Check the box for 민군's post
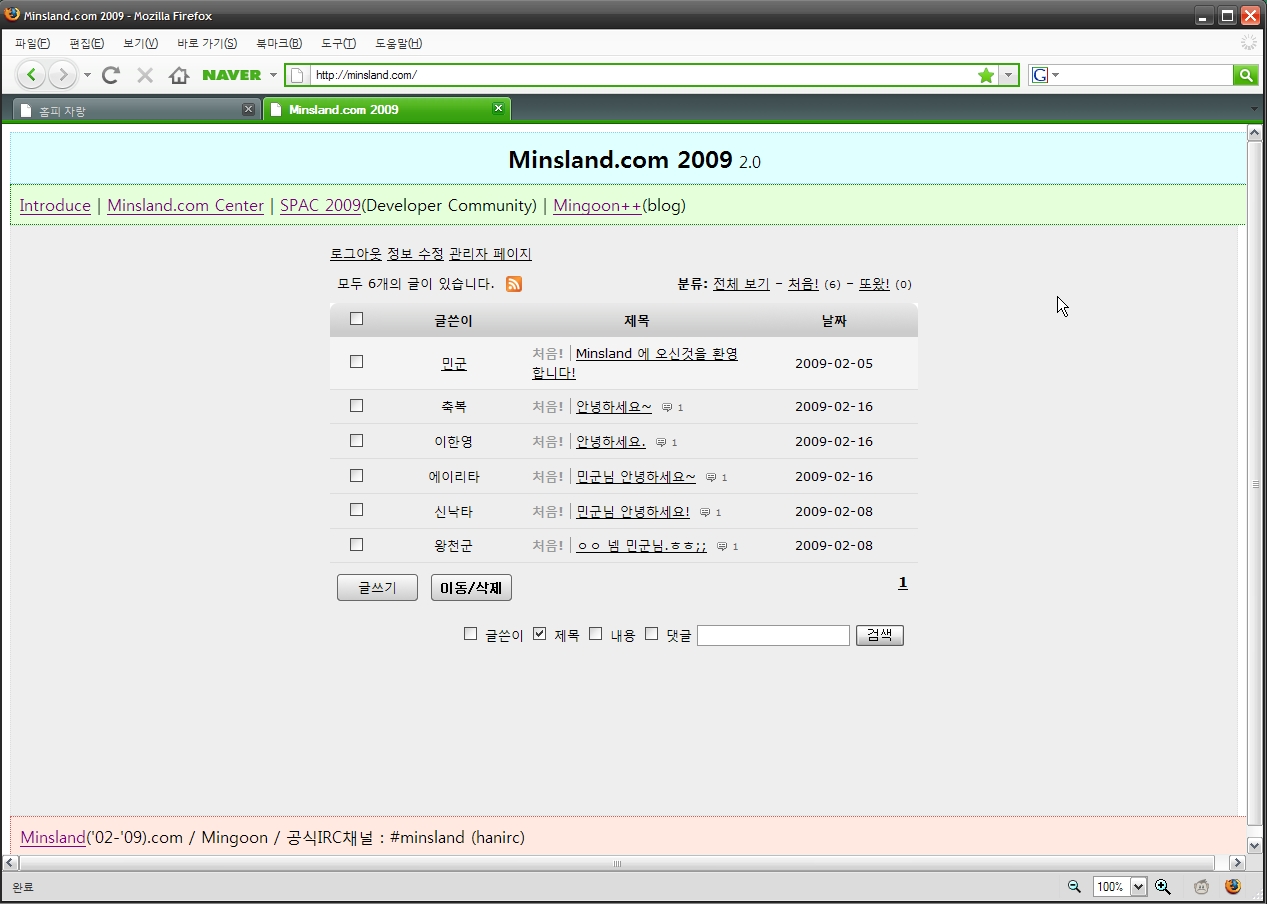 (x=356, y=362)
